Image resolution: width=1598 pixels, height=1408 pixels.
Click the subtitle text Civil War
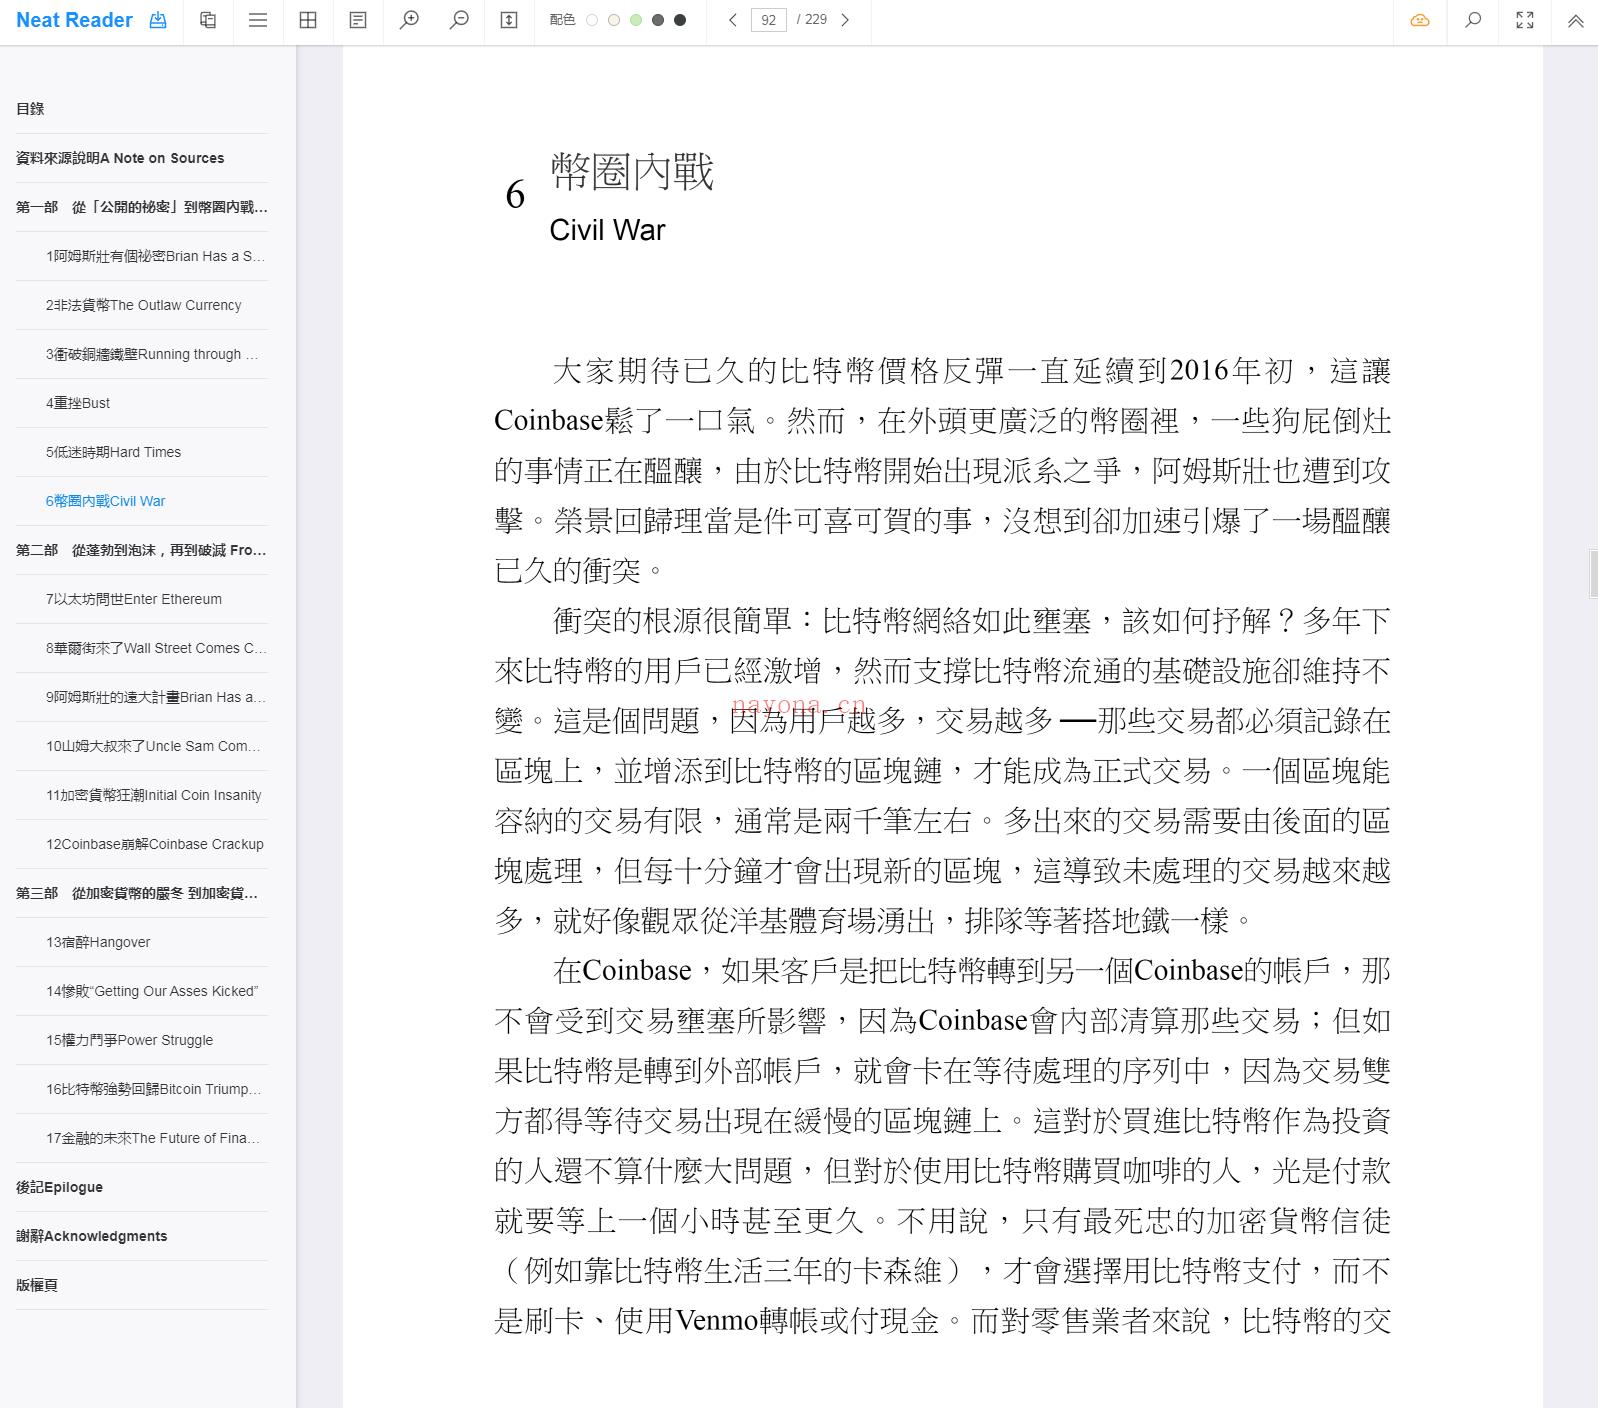click(x=607, y=230)
